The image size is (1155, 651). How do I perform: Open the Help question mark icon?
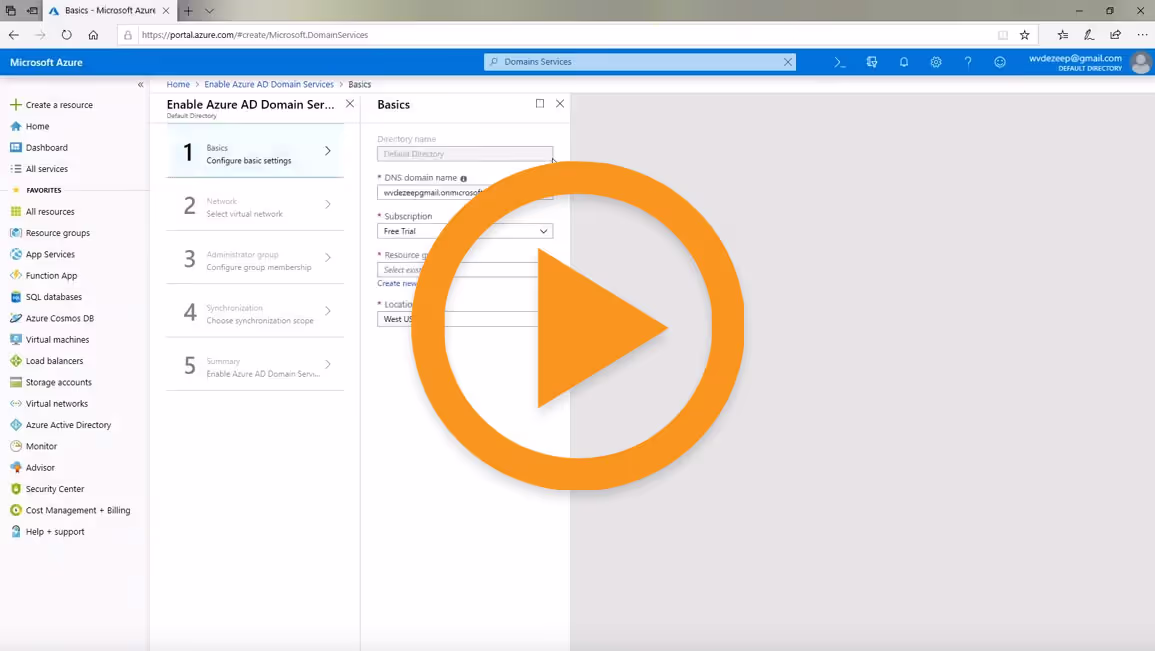968,63
